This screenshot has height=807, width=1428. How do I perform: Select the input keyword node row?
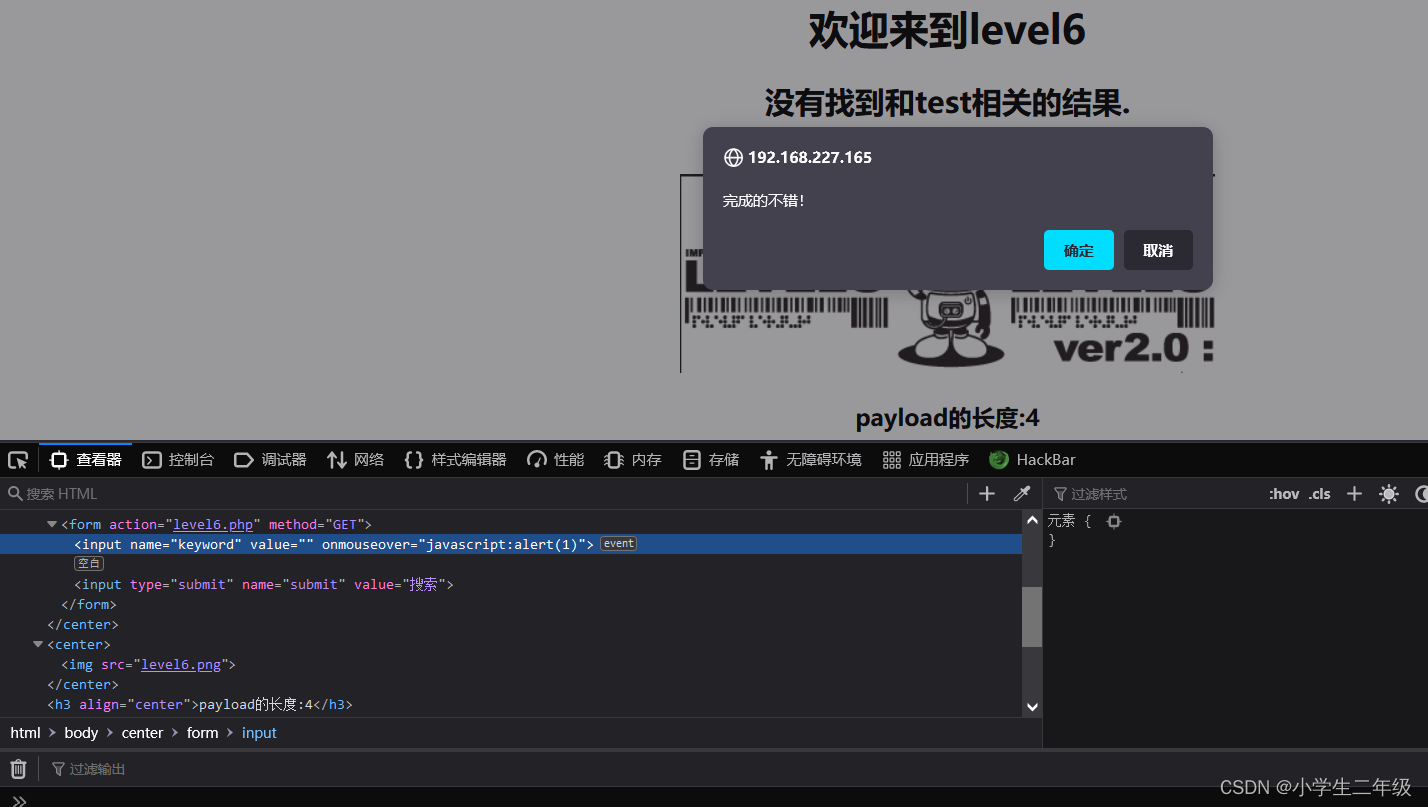coord(511,544)
